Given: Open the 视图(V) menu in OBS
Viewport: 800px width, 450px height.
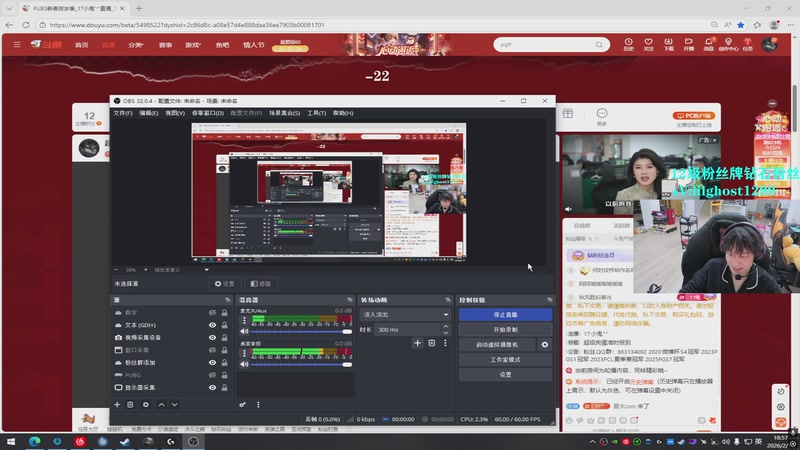Looking at the screenshot, I should point(175,113).
